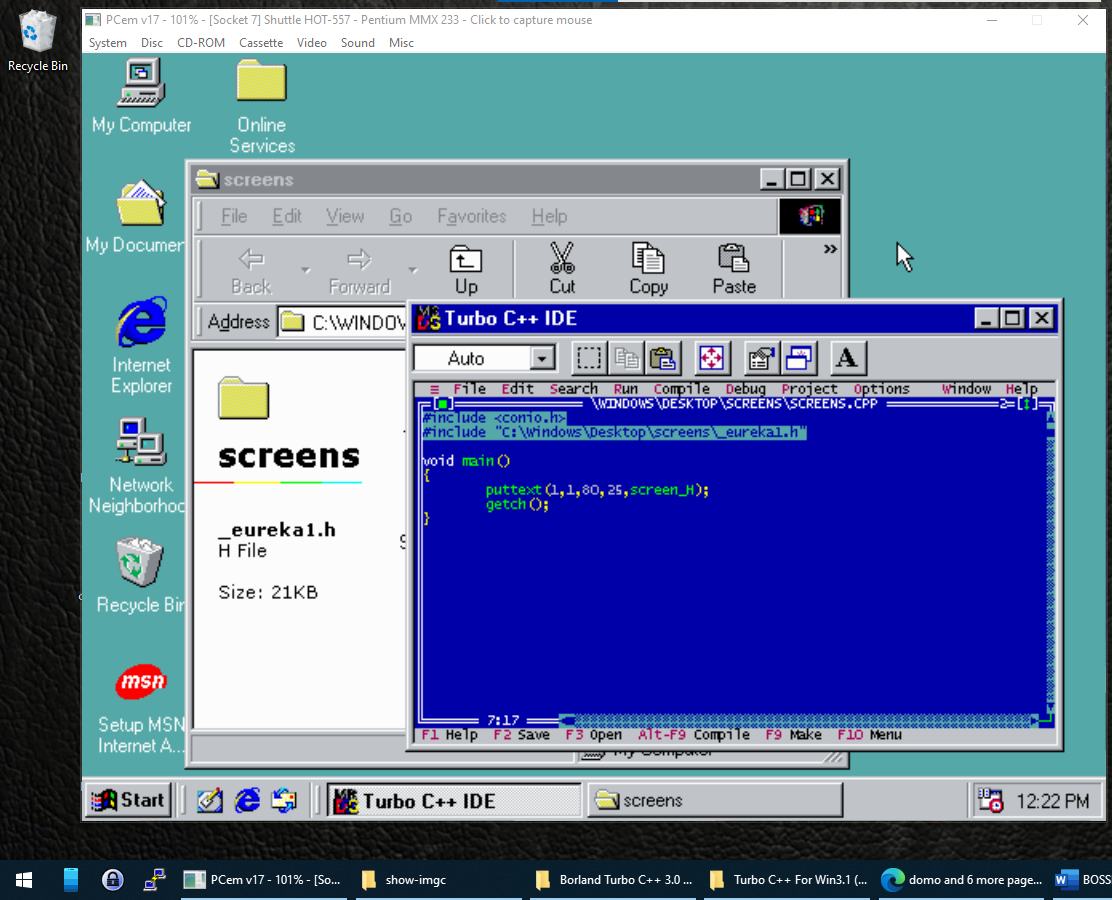
Task: Open the Turbo C++ system menu symbol
Action: click(434, 389)
